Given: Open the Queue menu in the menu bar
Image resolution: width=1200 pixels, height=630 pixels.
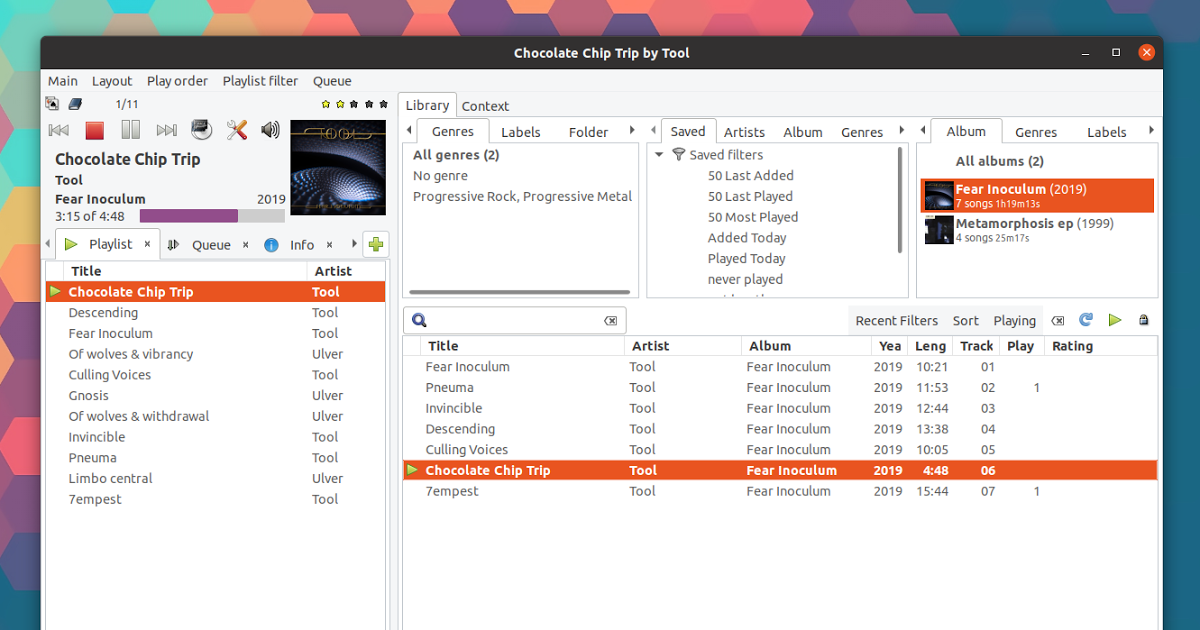Looking at the screenshot, I should coord(332,81).
